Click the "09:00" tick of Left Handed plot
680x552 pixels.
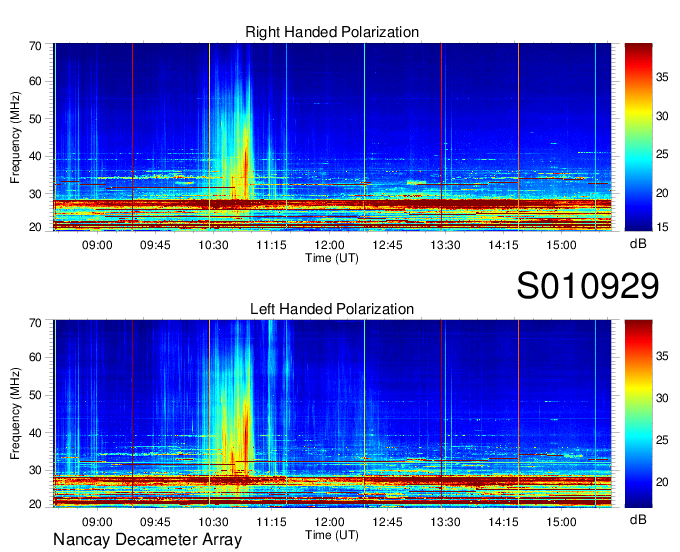(97, 522)
